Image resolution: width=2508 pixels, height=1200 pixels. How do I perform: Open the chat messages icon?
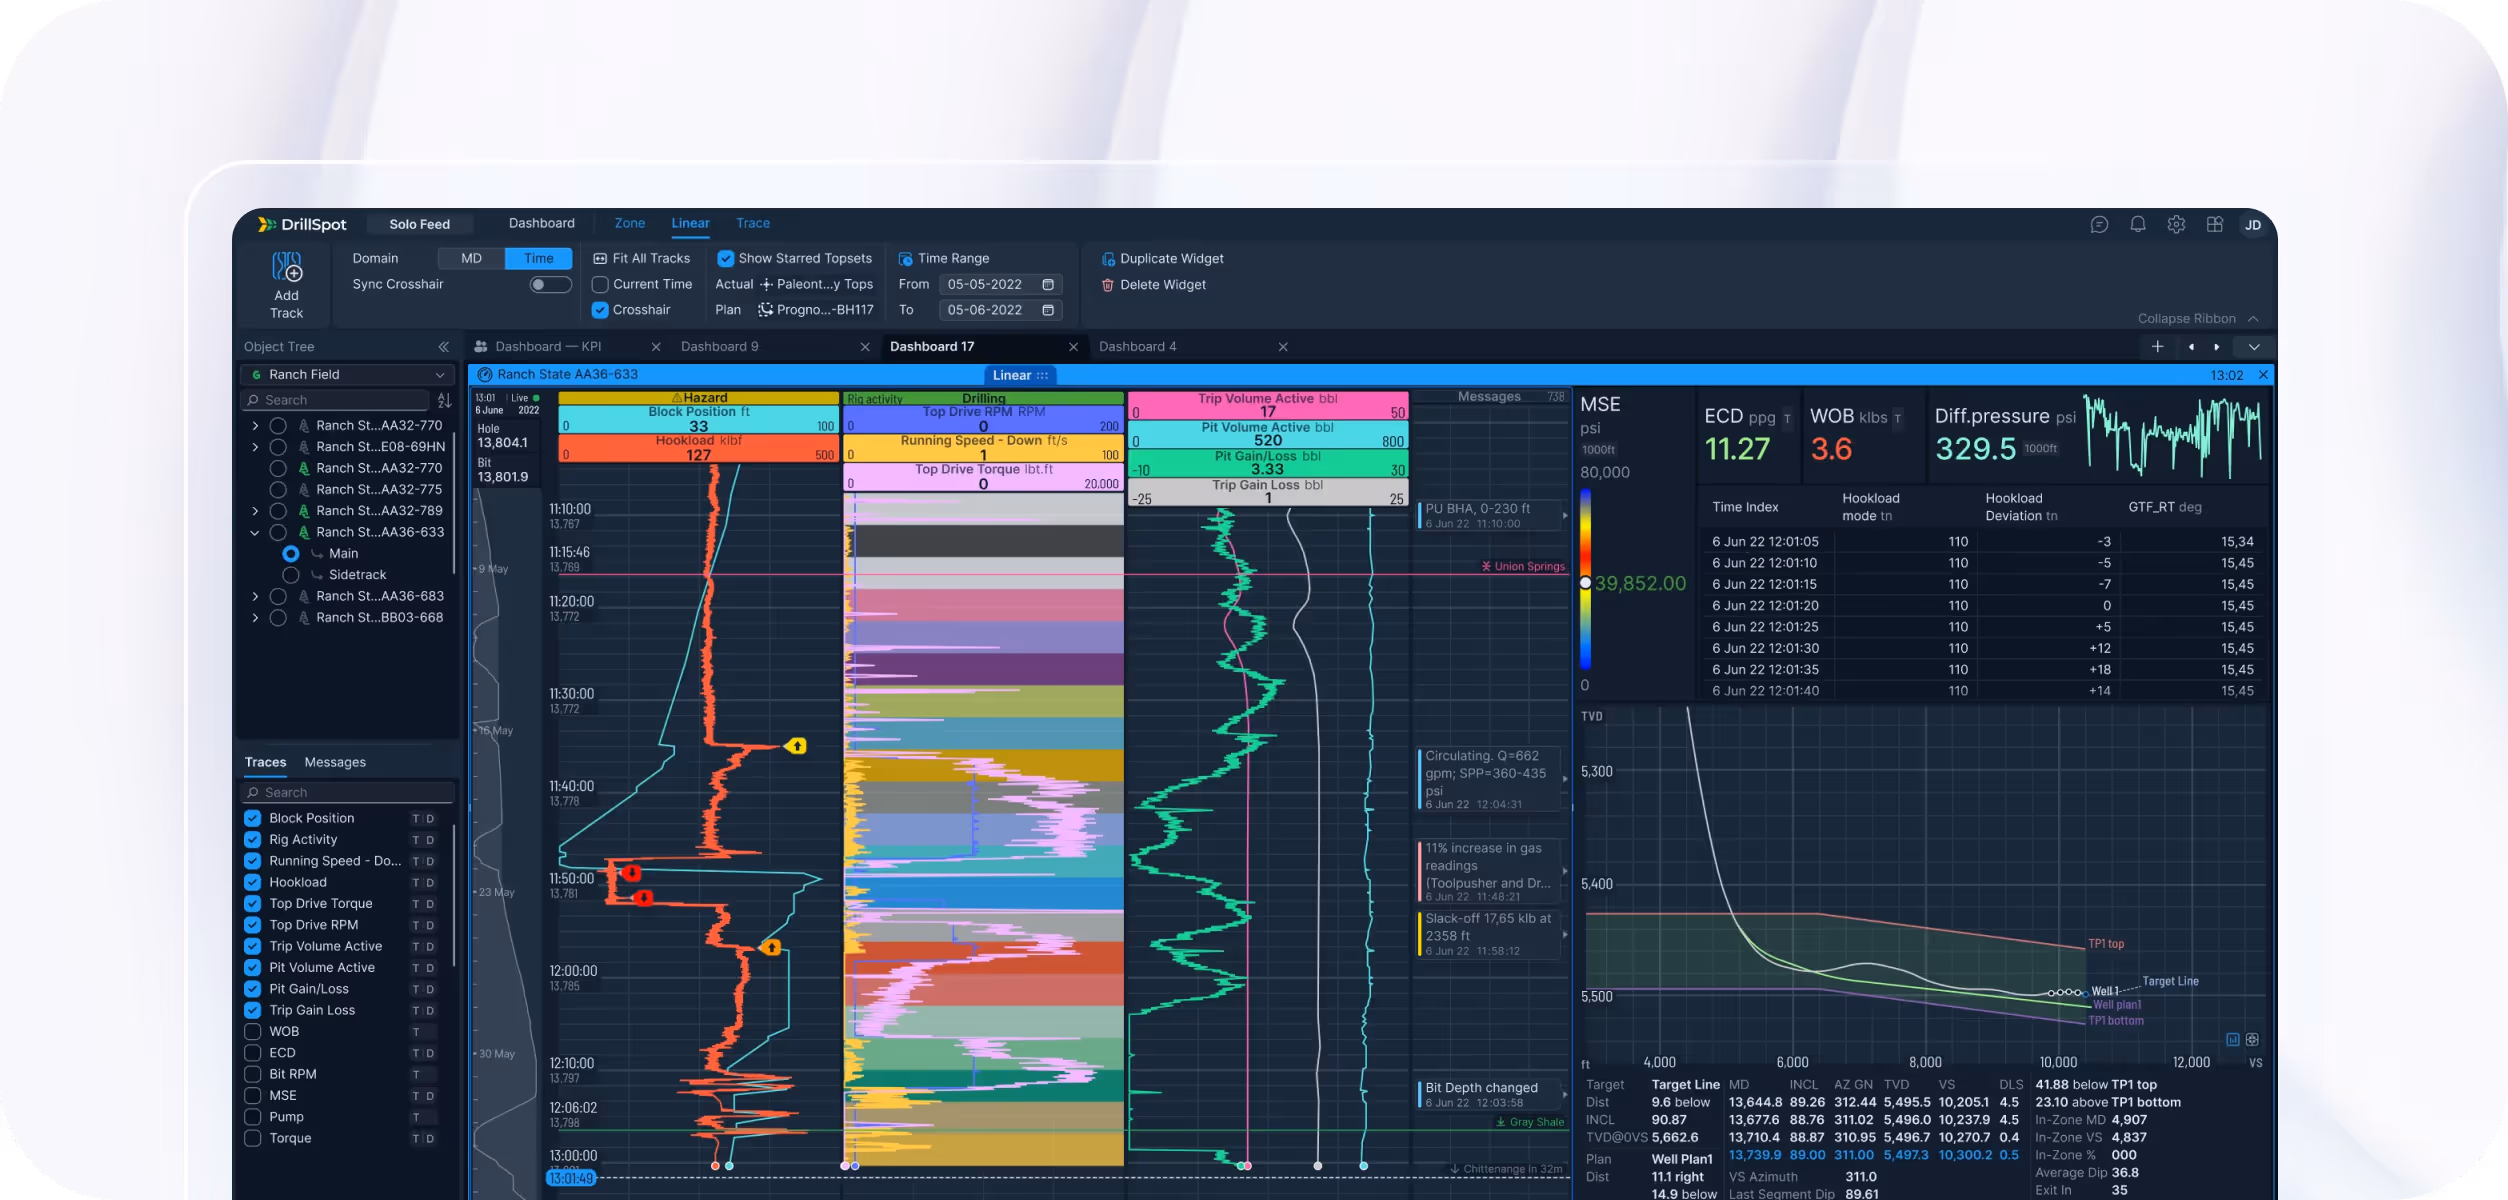click(2099, 225)
